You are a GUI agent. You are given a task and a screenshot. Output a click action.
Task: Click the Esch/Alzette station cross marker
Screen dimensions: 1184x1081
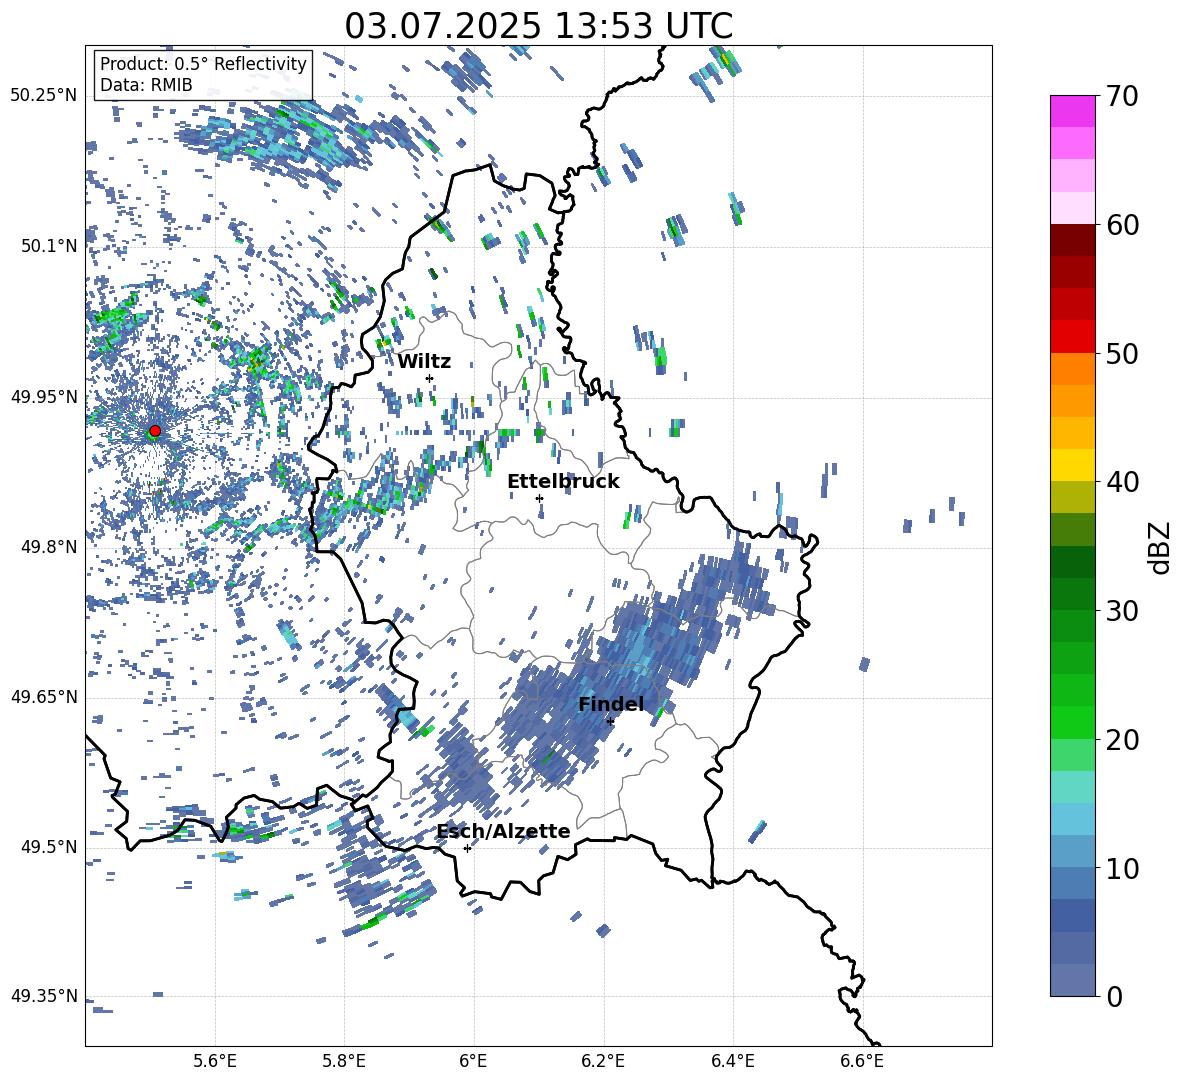coord(467,848)
